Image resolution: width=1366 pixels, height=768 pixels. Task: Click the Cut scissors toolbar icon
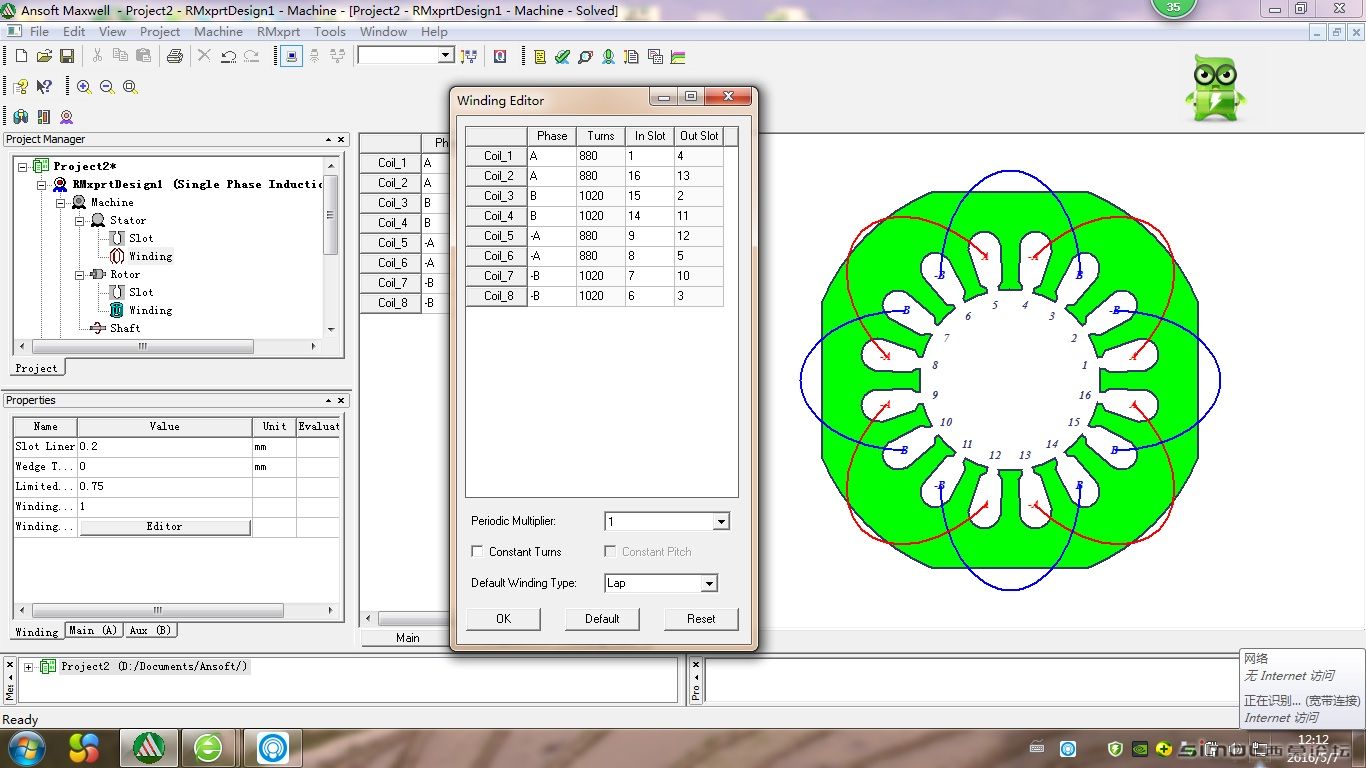pyautogui.click(x=98, y=56)
